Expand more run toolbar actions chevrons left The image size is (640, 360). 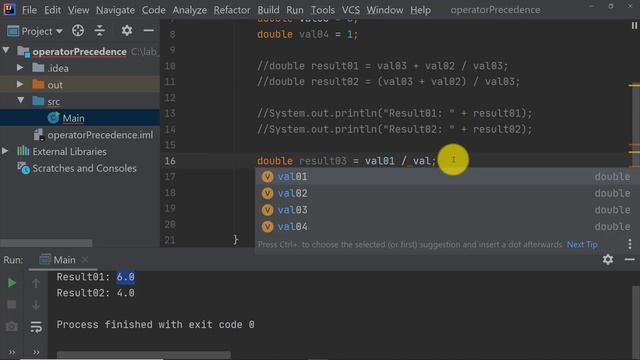coord(11,352)
